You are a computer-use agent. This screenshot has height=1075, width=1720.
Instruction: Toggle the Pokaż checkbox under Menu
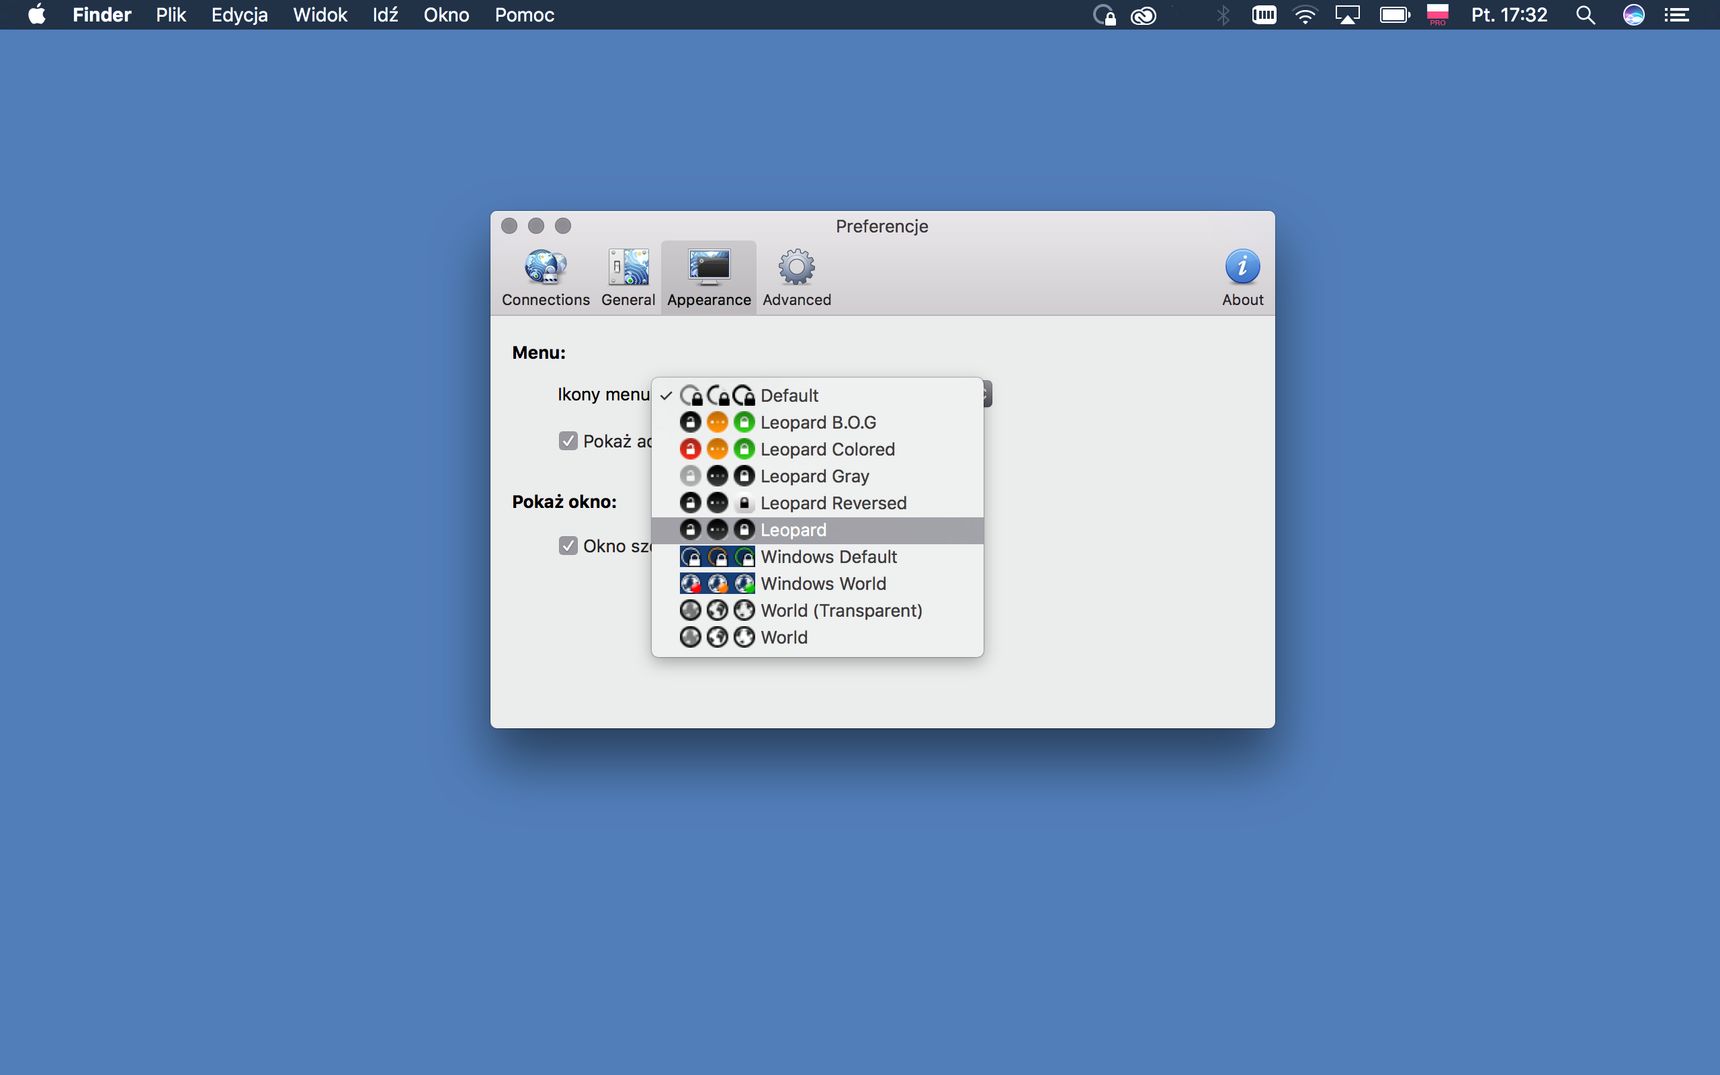pyautogui.click(x=568, y=441)
